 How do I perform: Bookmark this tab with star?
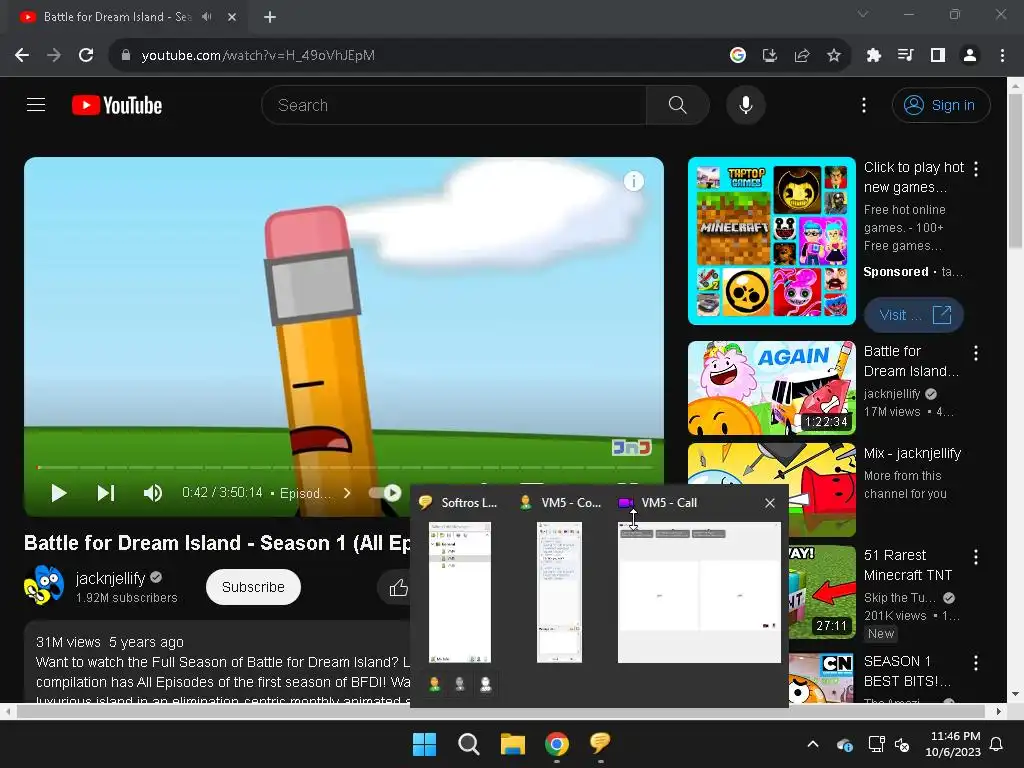(x=834, y=56)
